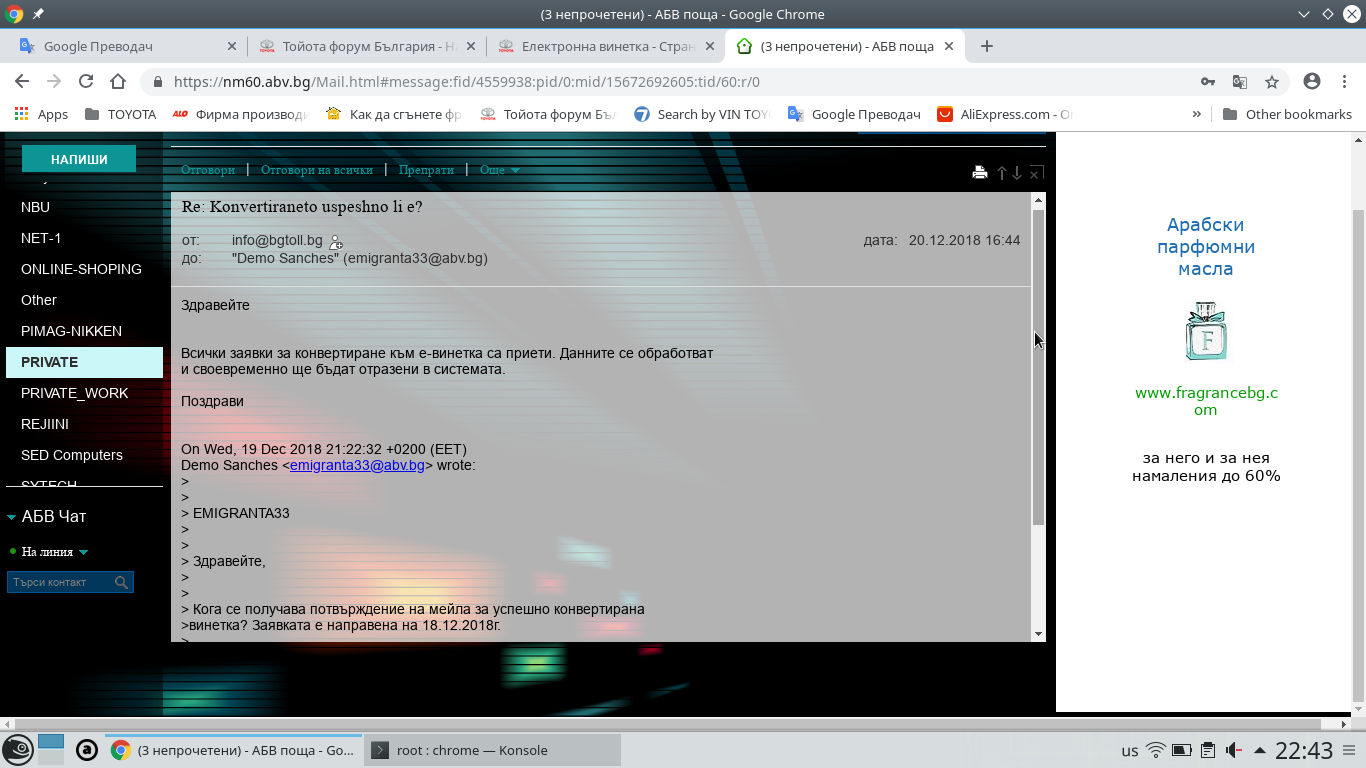Go to previous message with up arrow
Image resolution: width=1366 pixels, height=768 pixels.
[1001, 173]
